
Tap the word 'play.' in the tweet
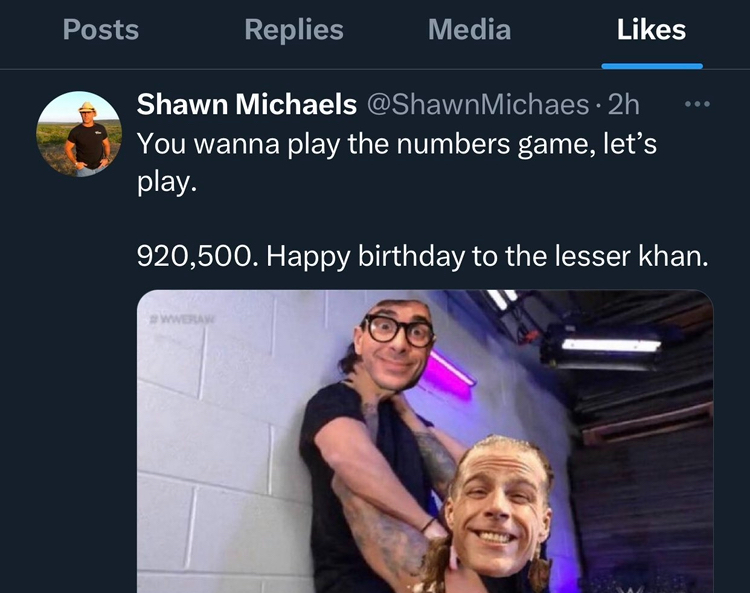[x=166, y=183]
